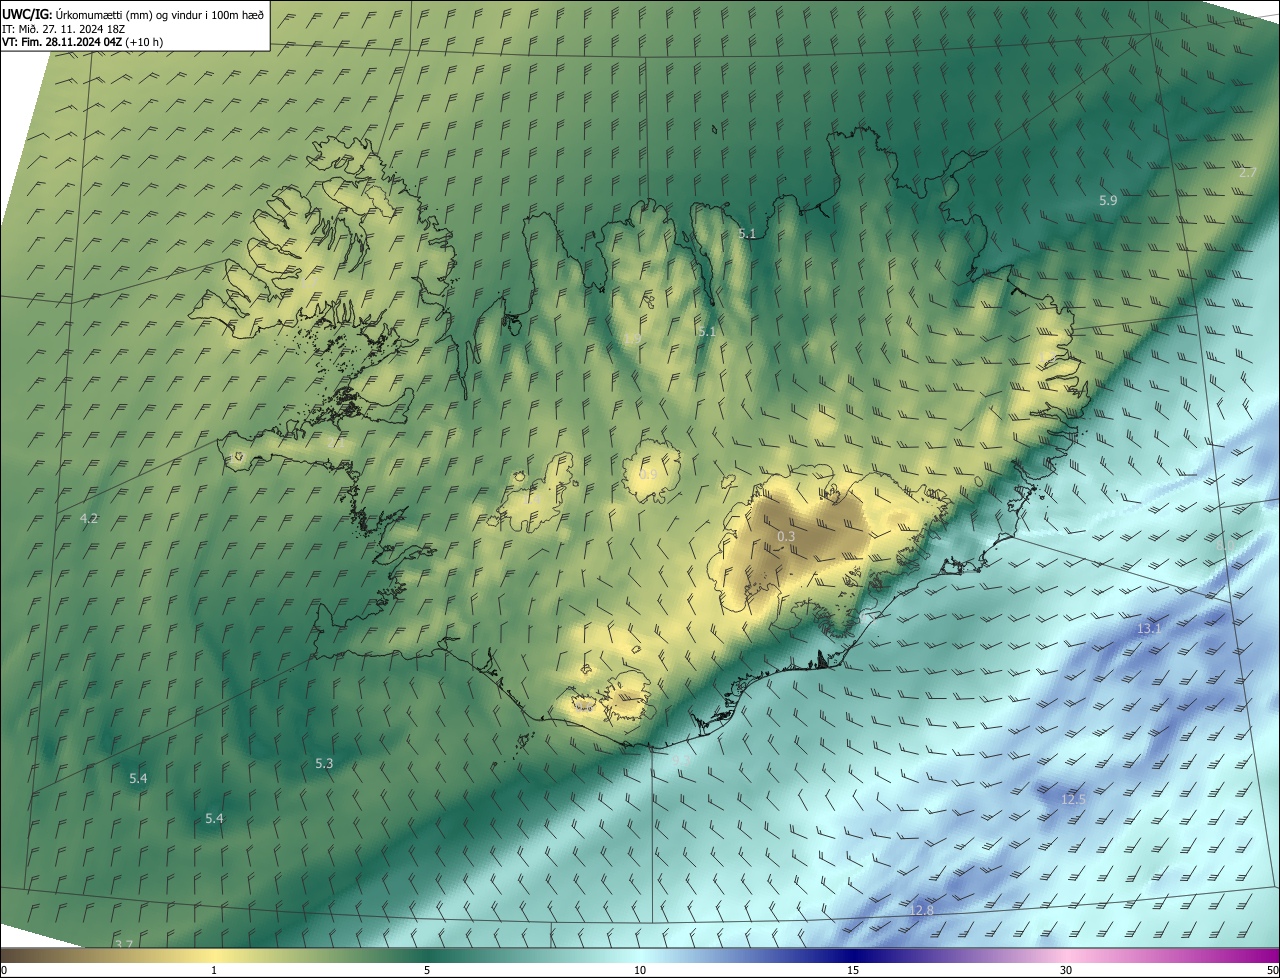Click the 0.3 value on the brown glacier area
The height and width of the screenshot is (978, 1280).
[786, 537]
